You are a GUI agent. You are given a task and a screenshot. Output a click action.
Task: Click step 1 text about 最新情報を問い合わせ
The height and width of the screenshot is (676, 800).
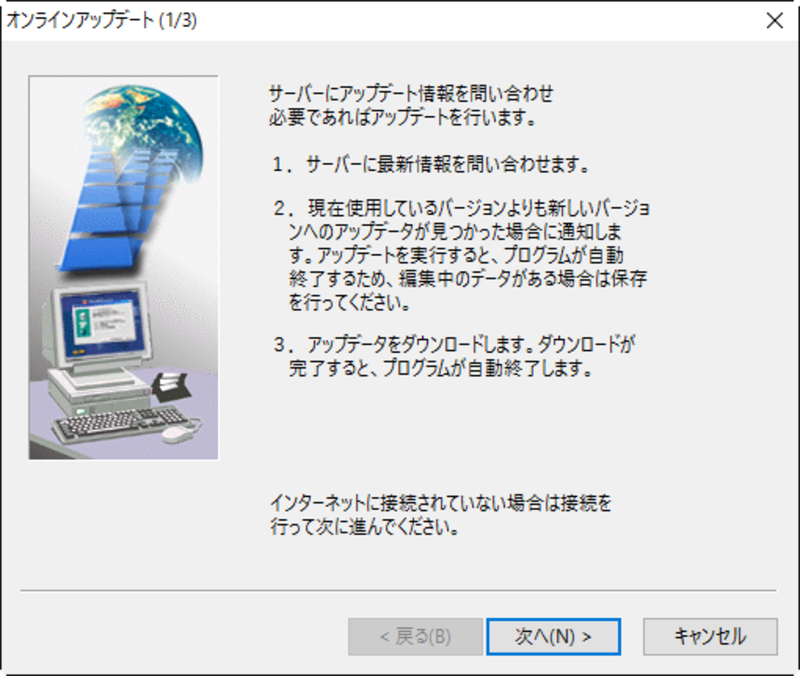coord(431,164)
